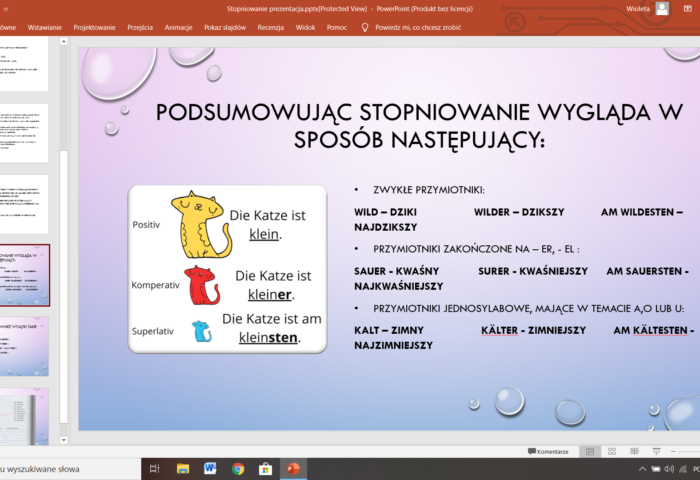Viewport: 700px width, 480px height.
Task: Switch to the Animacje tab
Action: pos(178,27)
